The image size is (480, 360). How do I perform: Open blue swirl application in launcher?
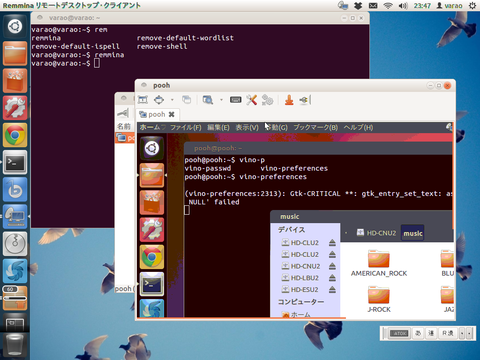[x=15, y=271]
